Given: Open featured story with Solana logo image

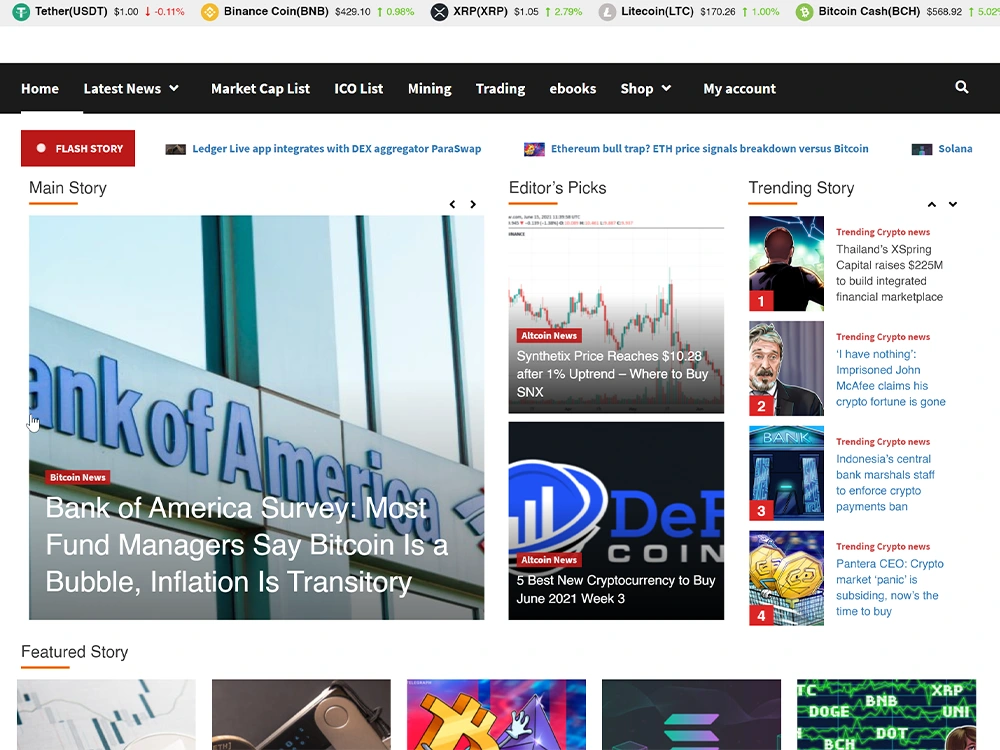Looking at the screenshot, I should [691, 714].
